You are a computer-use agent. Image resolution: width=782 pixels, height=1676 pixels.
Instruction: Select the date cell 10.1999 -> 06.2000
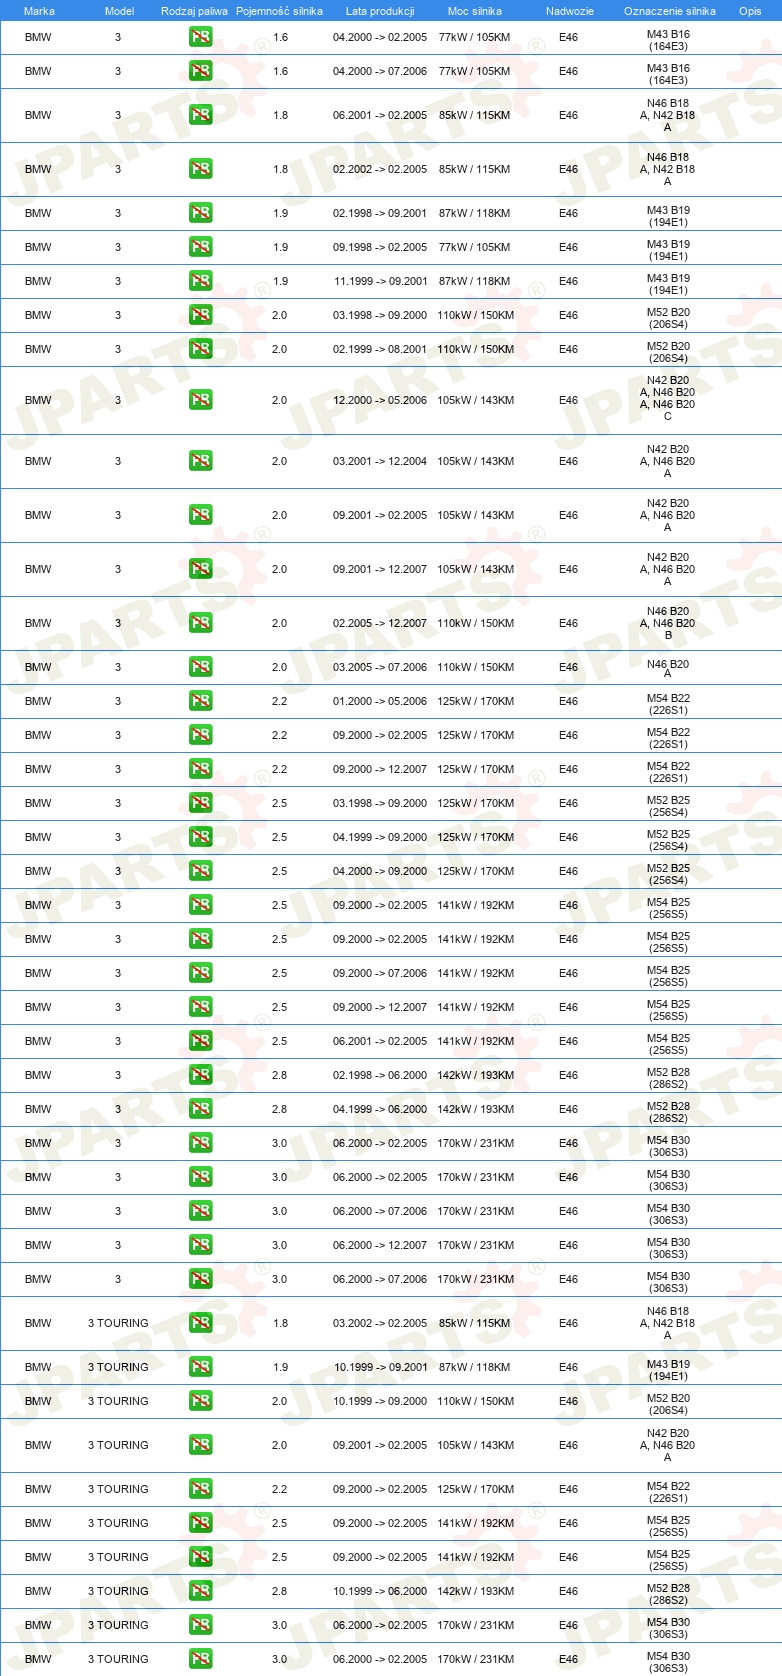(x=380, y=1591)
